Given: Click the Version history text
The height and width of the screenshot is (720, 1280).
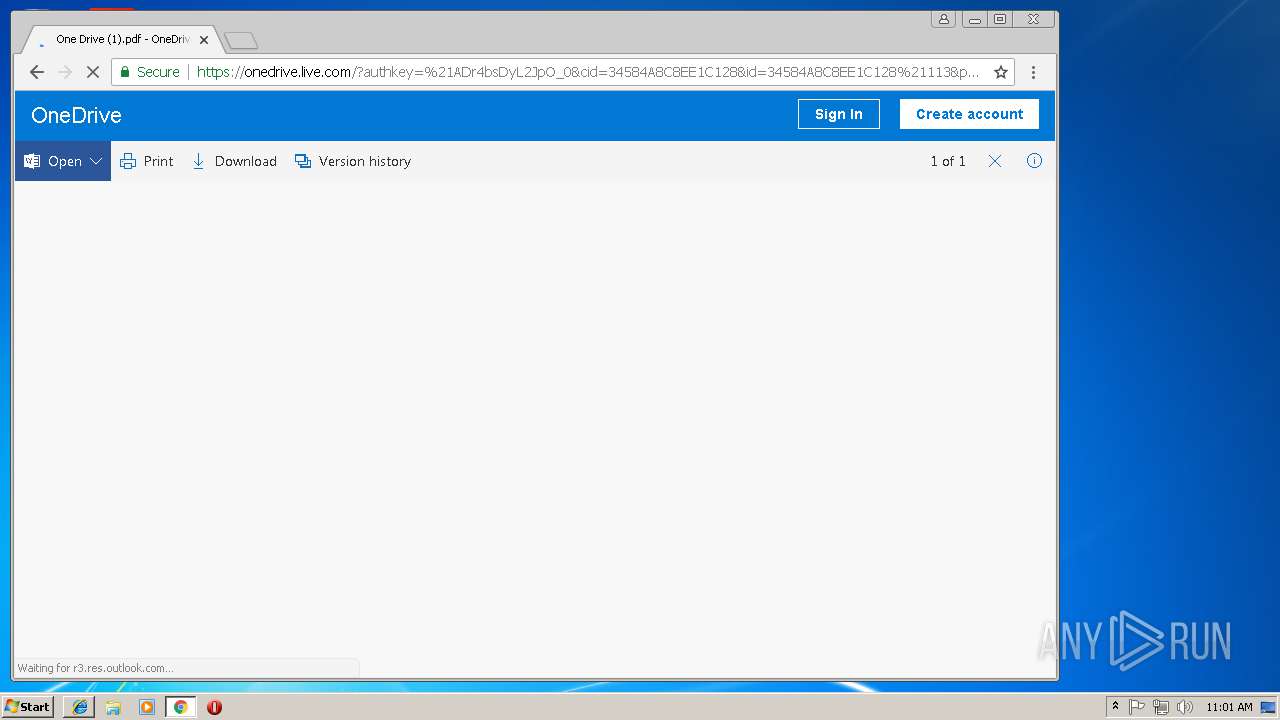Looking at the screenshot, I should click(365, 161).
